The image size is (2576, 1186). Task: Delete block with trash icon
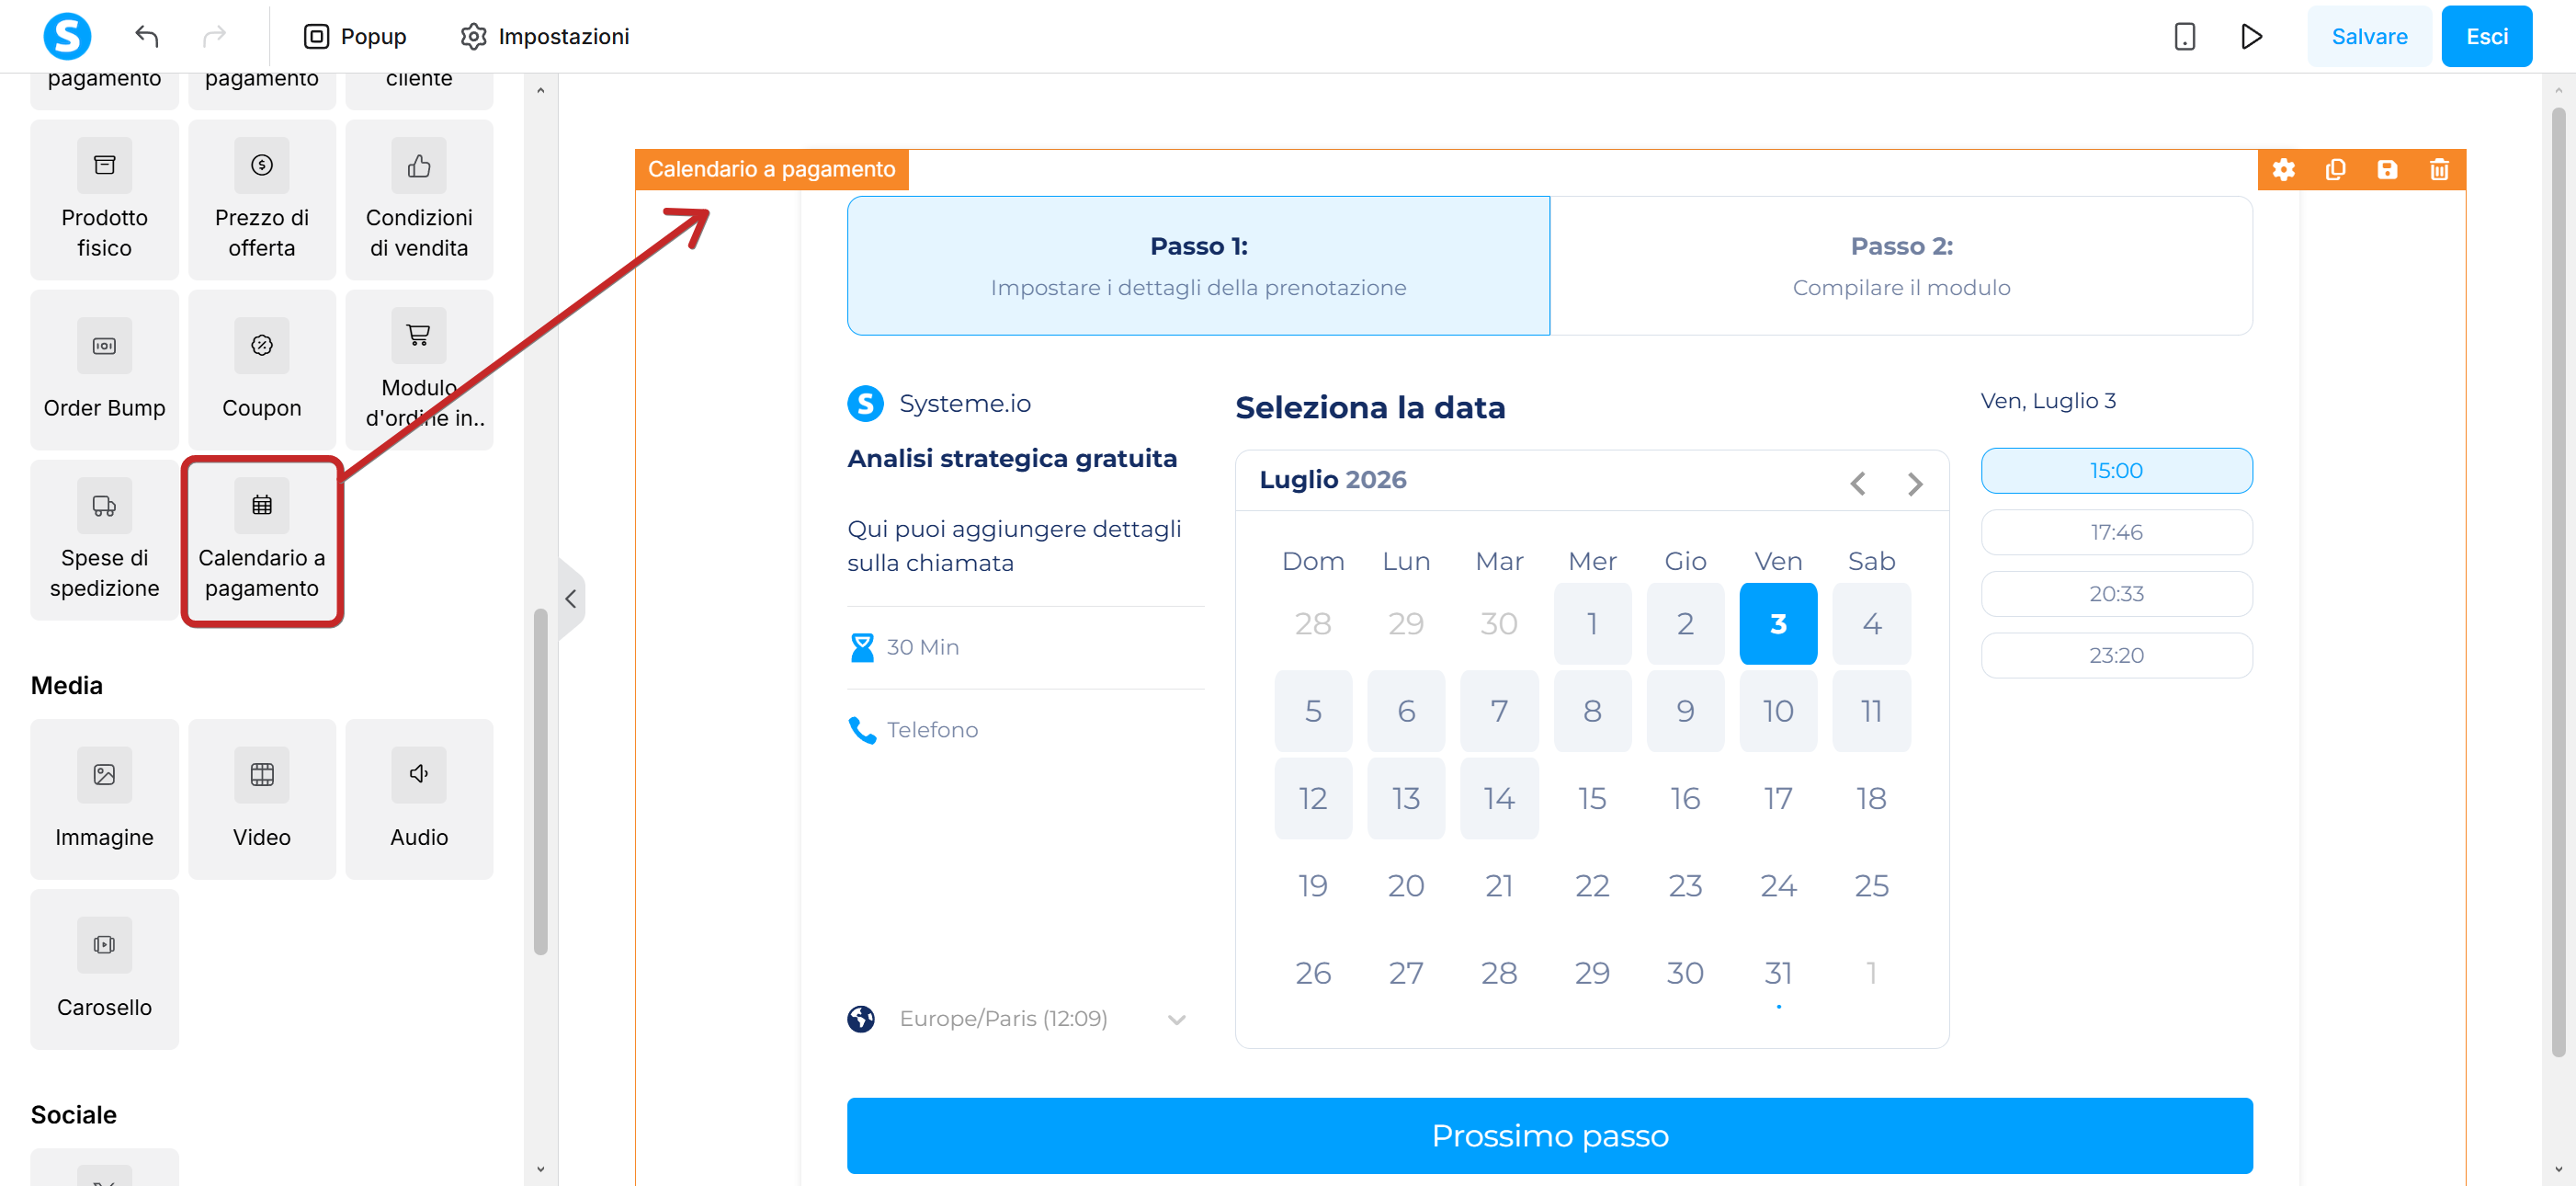pyautogui.click(x=2439, y=169)
